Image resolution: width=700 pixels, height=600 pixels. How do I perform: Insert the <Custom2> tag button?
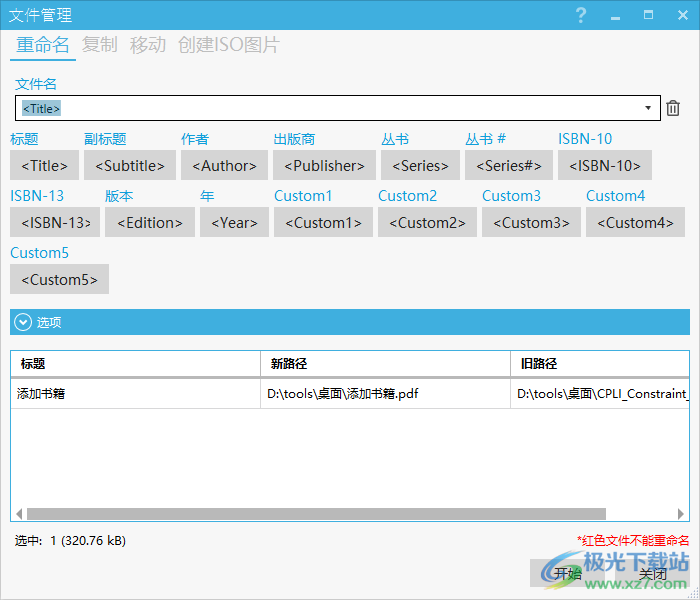point(427,222)
